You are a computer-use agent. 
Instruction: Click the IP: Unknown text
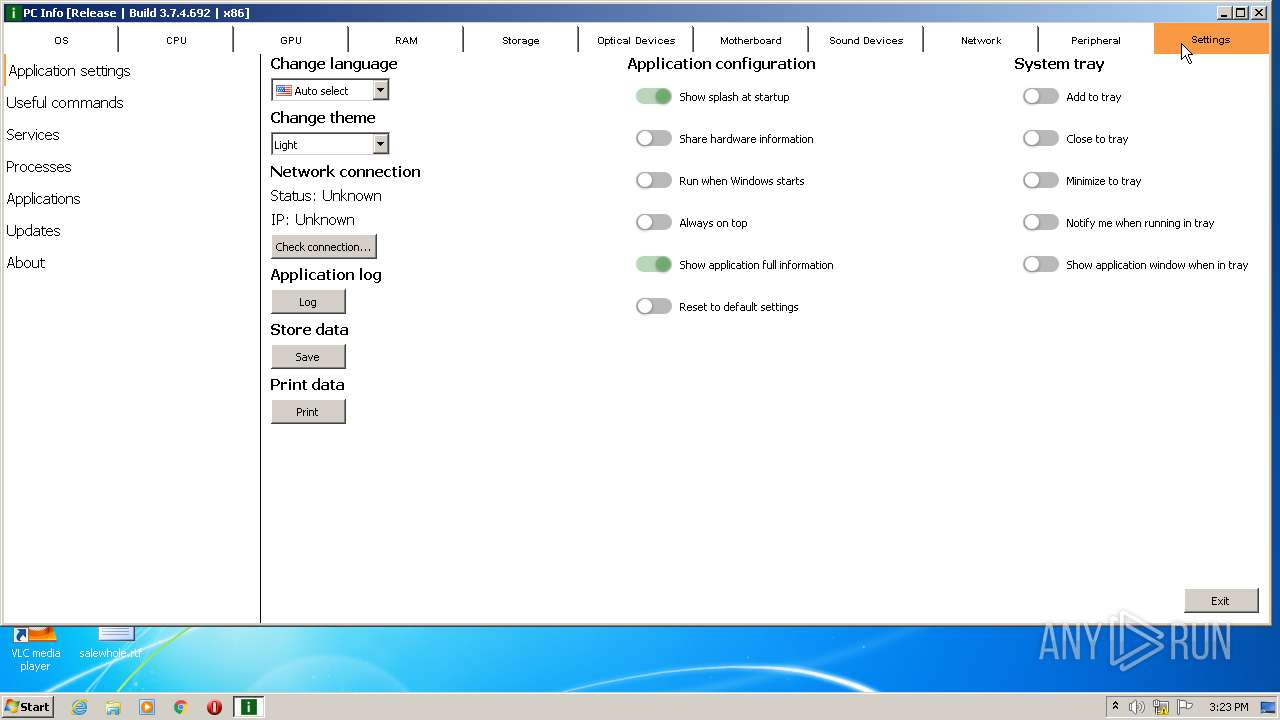point(312,220)
